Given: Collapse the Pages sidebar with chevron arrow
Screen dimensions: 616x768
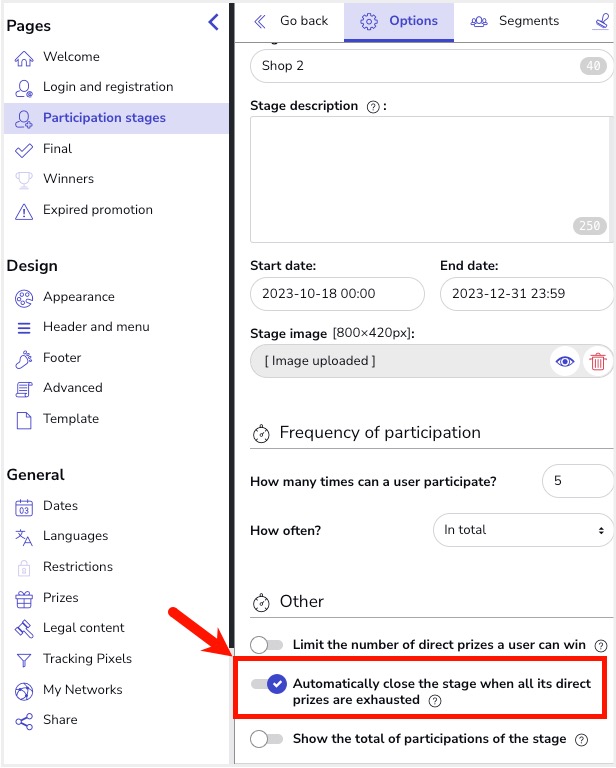Looking at the screenshot, I should click(213, 22).
